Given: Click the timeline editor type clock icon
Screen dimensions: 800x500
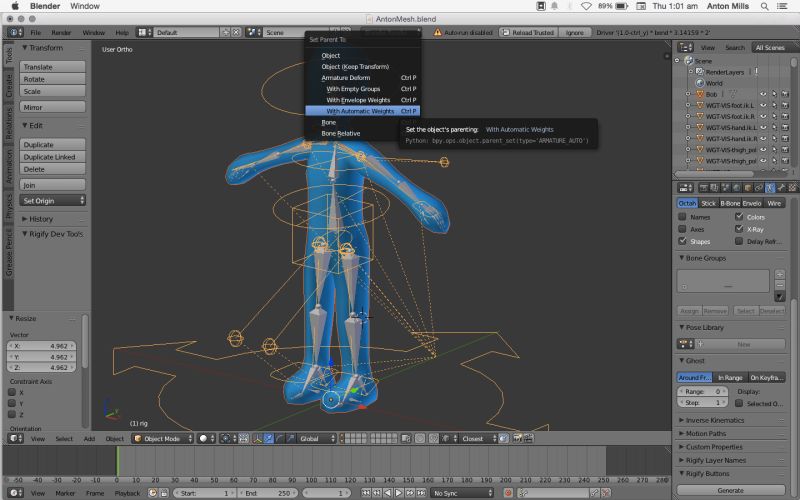Looking at the screenshot, I should pyautogui.click(x=13, y=493).
